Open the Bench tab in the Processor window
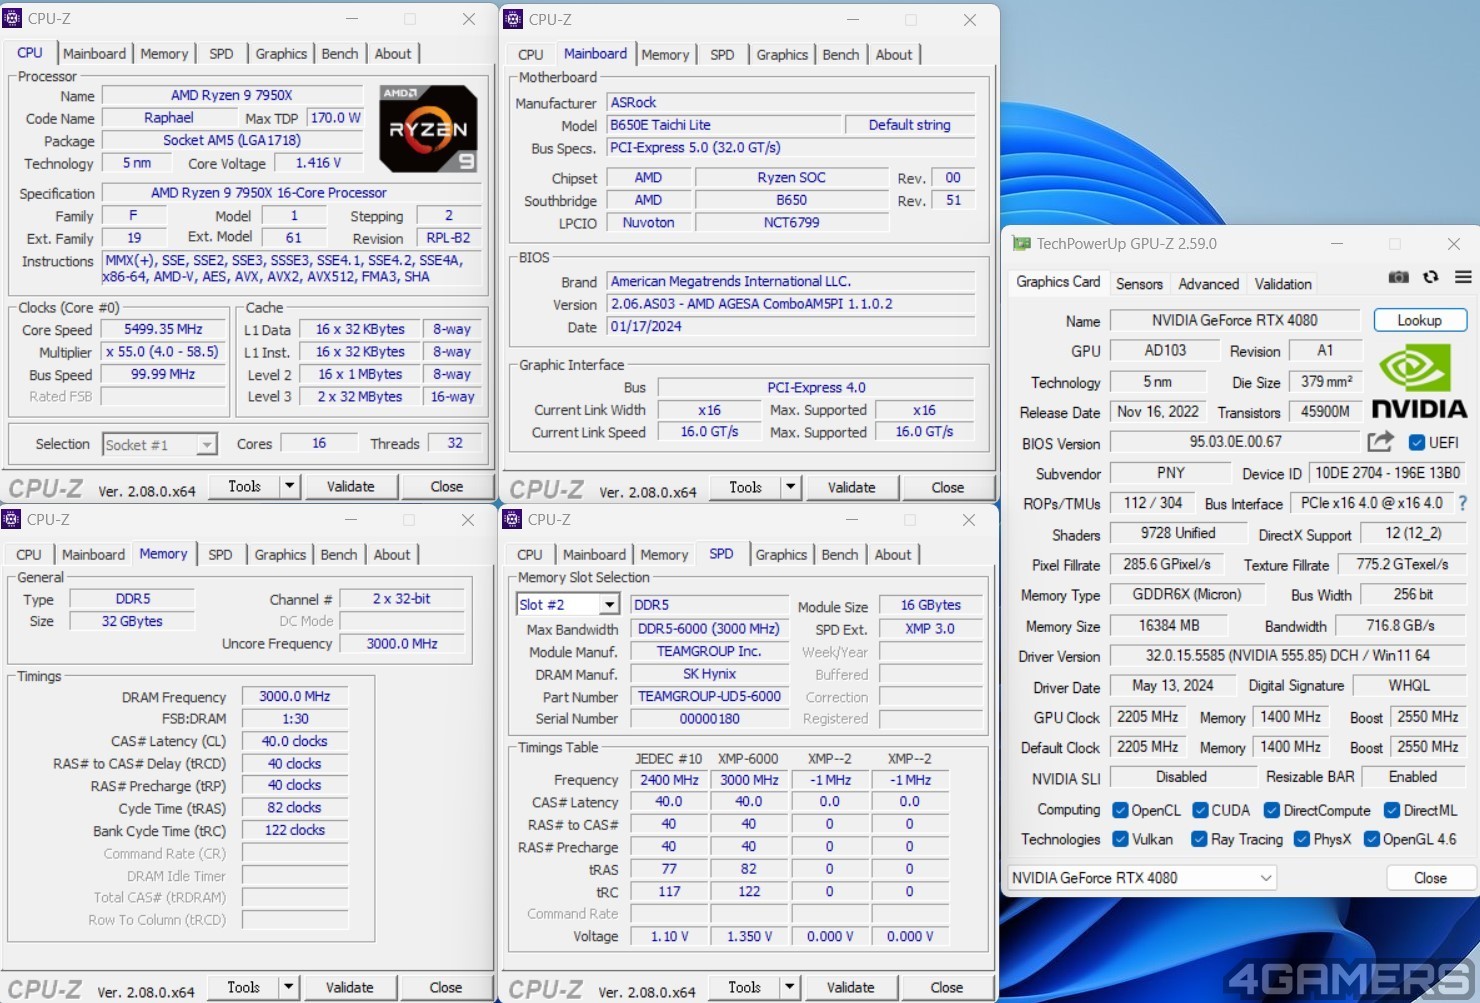This screenshot has height=1003, width=1480. point(340,54)
